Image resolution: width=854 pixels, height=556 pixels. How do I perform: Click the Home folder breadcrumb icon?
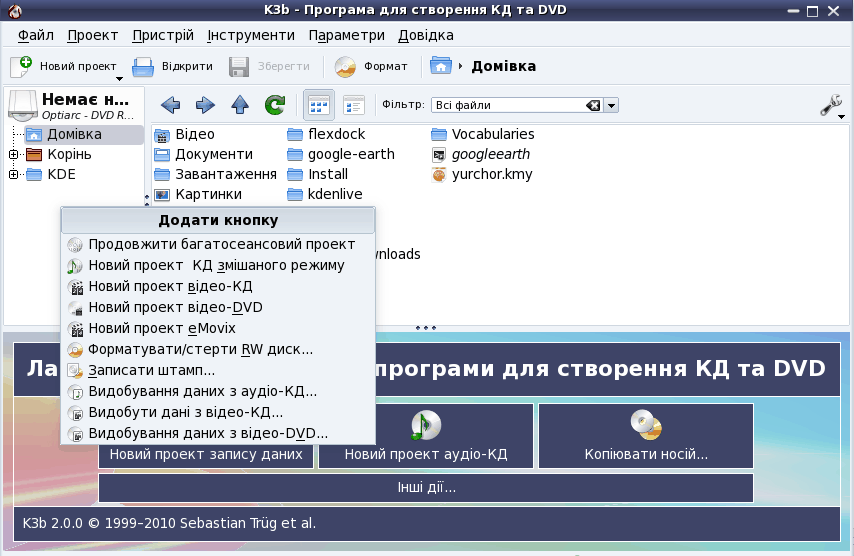[x=440, y=66]
